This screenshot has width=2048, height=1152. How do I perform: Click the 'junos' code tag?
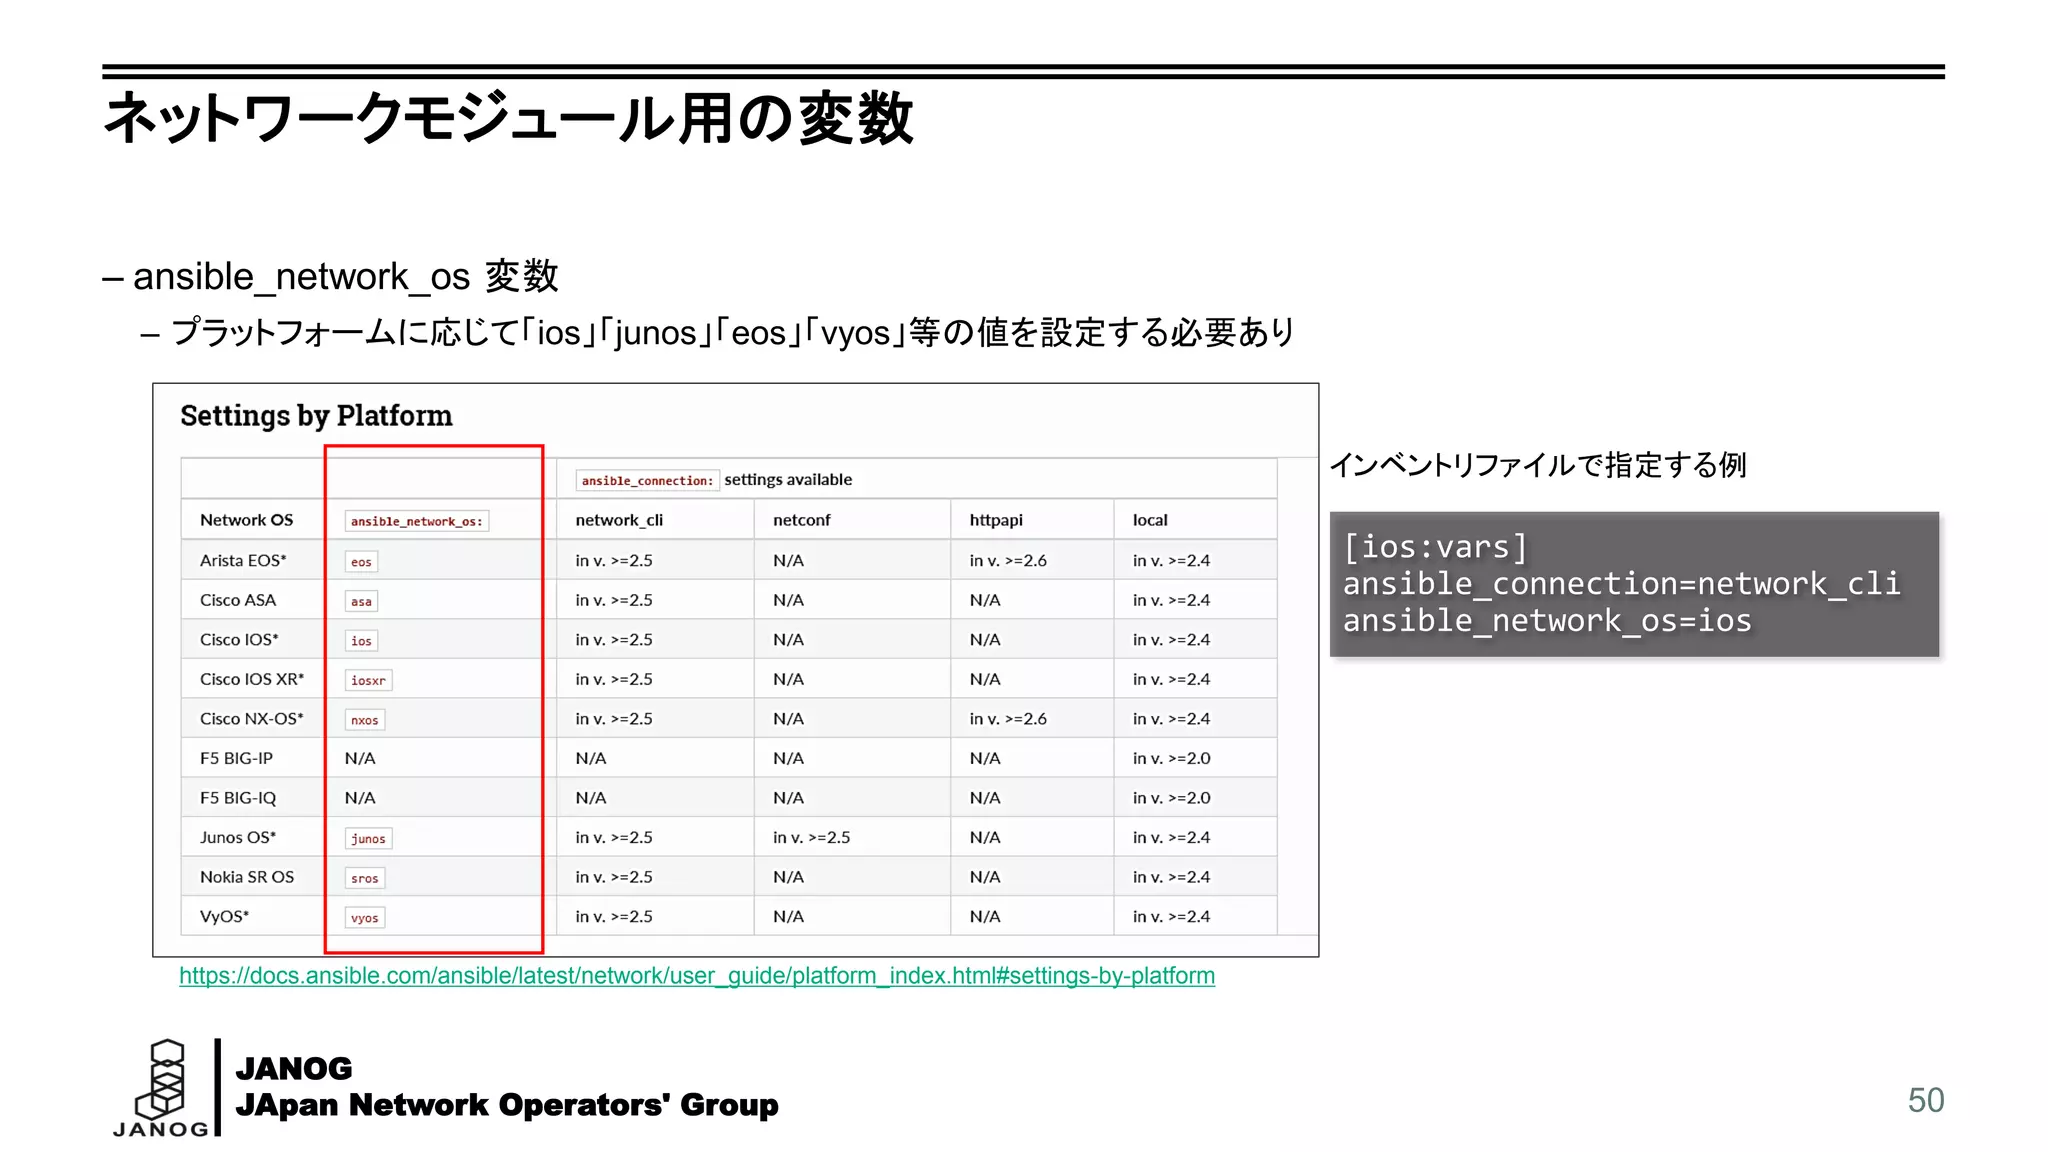(368, 839)
